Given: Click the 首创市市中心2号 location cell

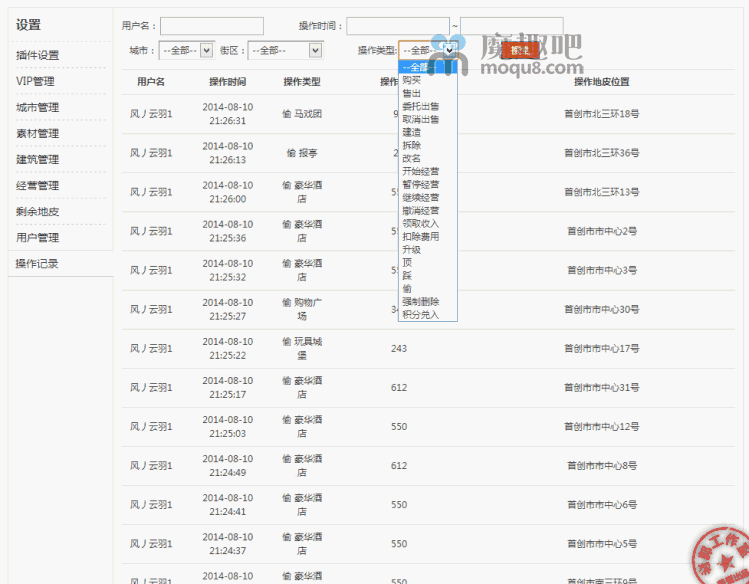Looking at the screenshot, I should [x=601, y=231].
